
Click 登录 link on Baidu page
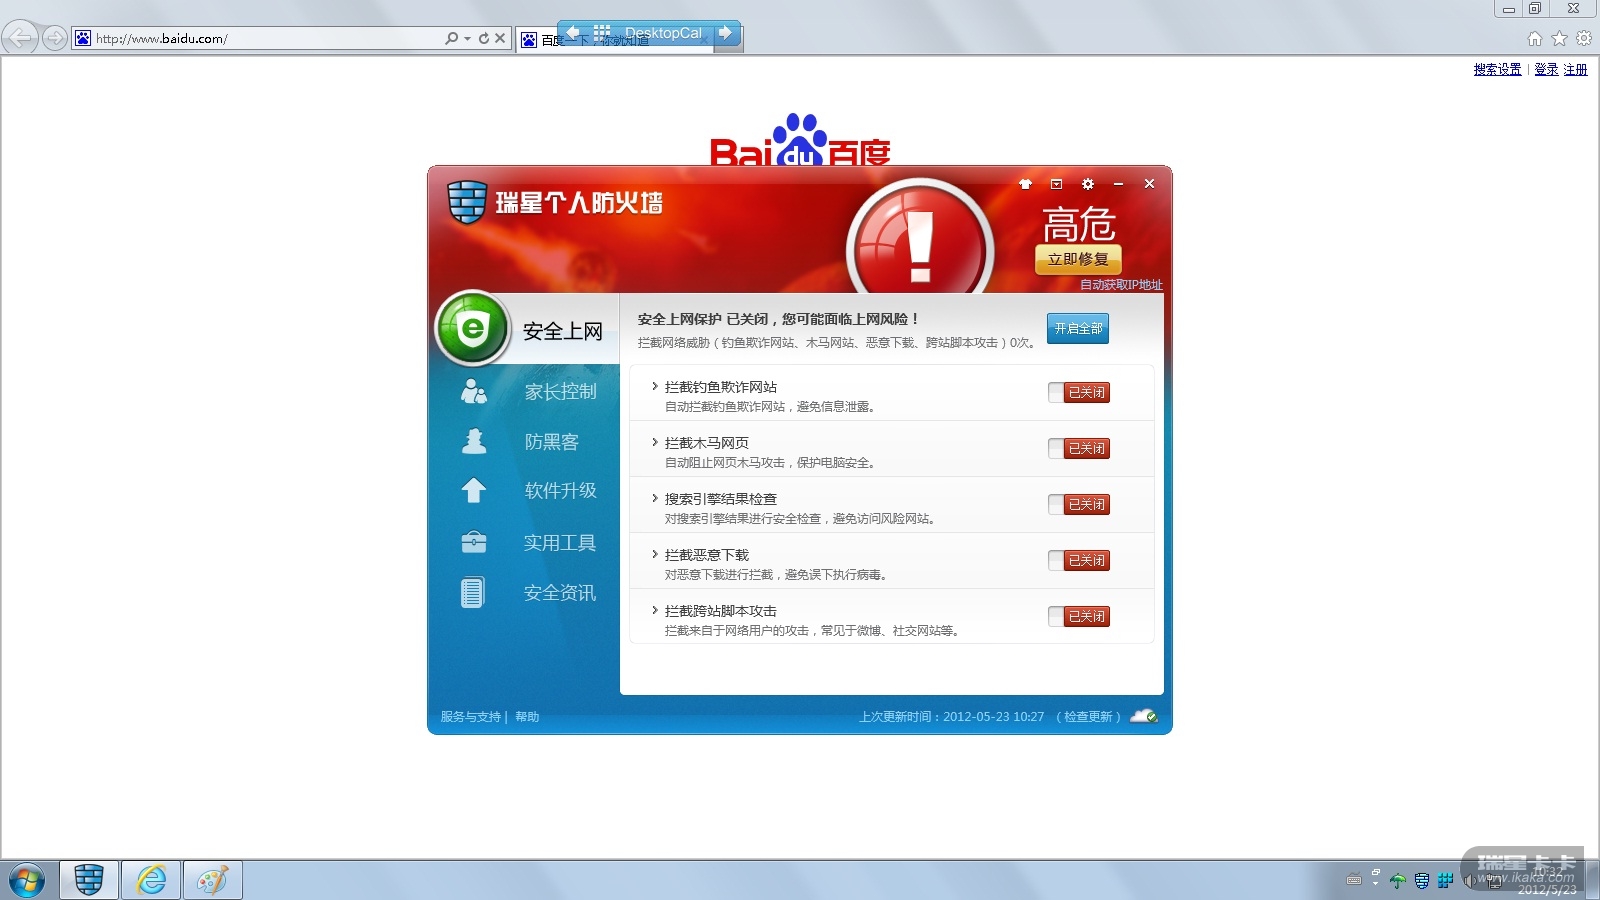[x=1546, y=69]
